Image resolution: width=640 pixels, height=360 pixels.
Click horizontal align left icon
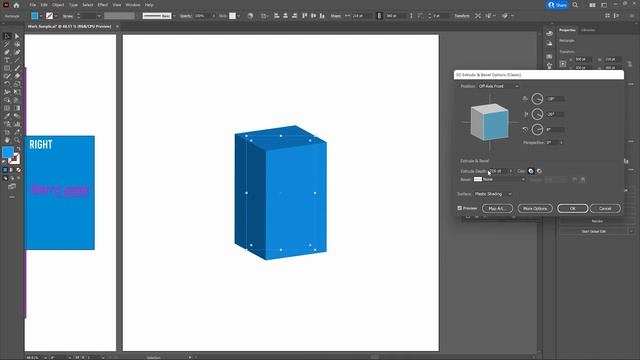(x=277, y=16)
